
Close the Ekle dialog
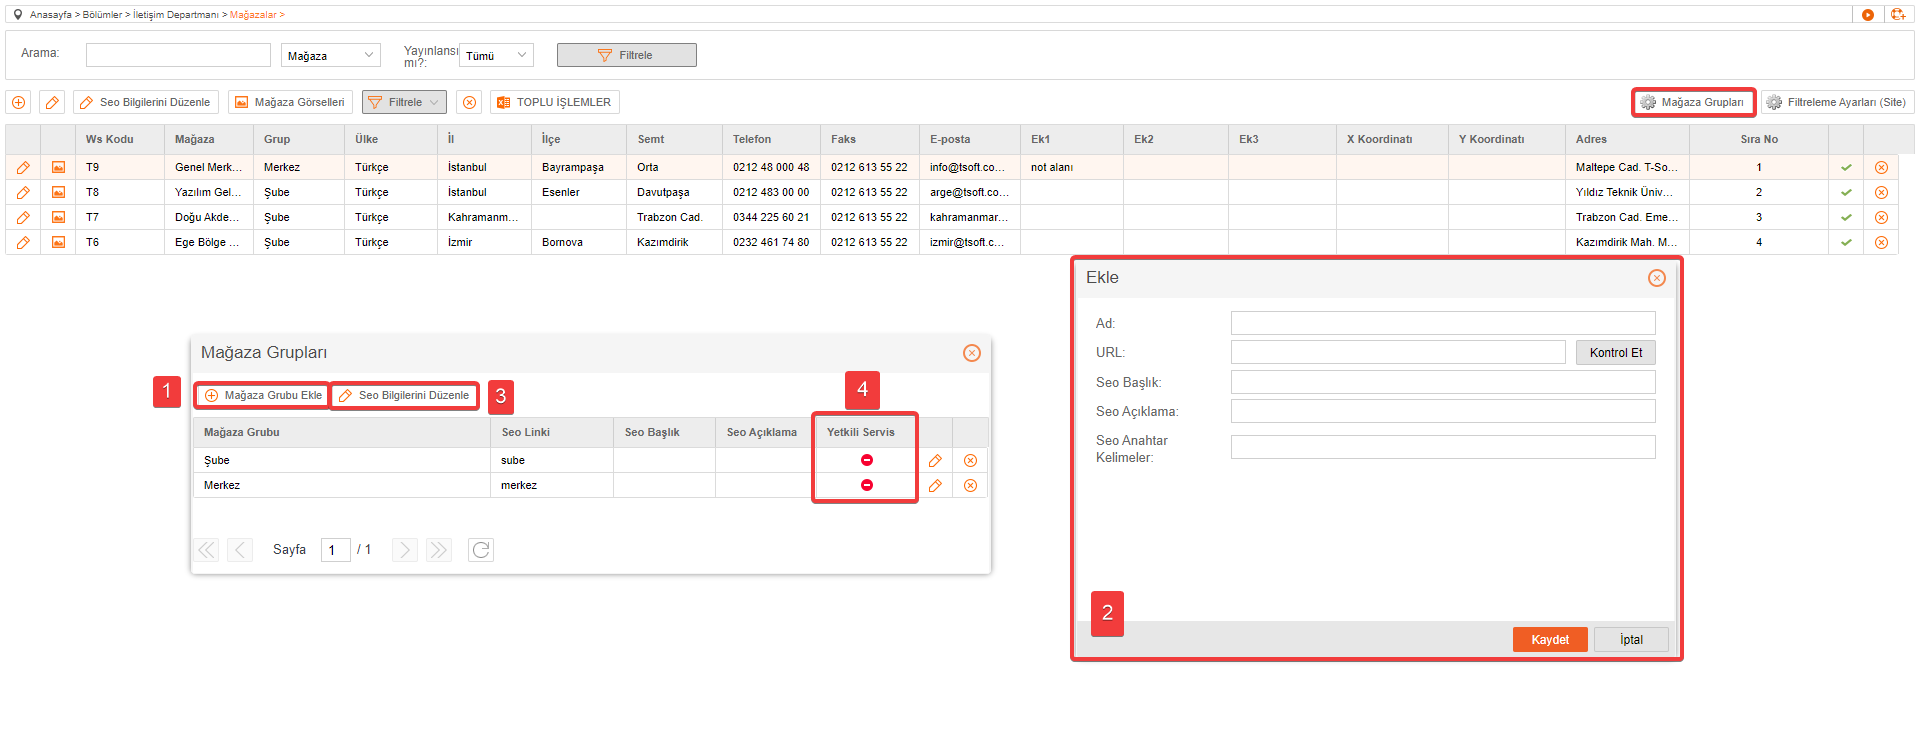(1657, 278)
